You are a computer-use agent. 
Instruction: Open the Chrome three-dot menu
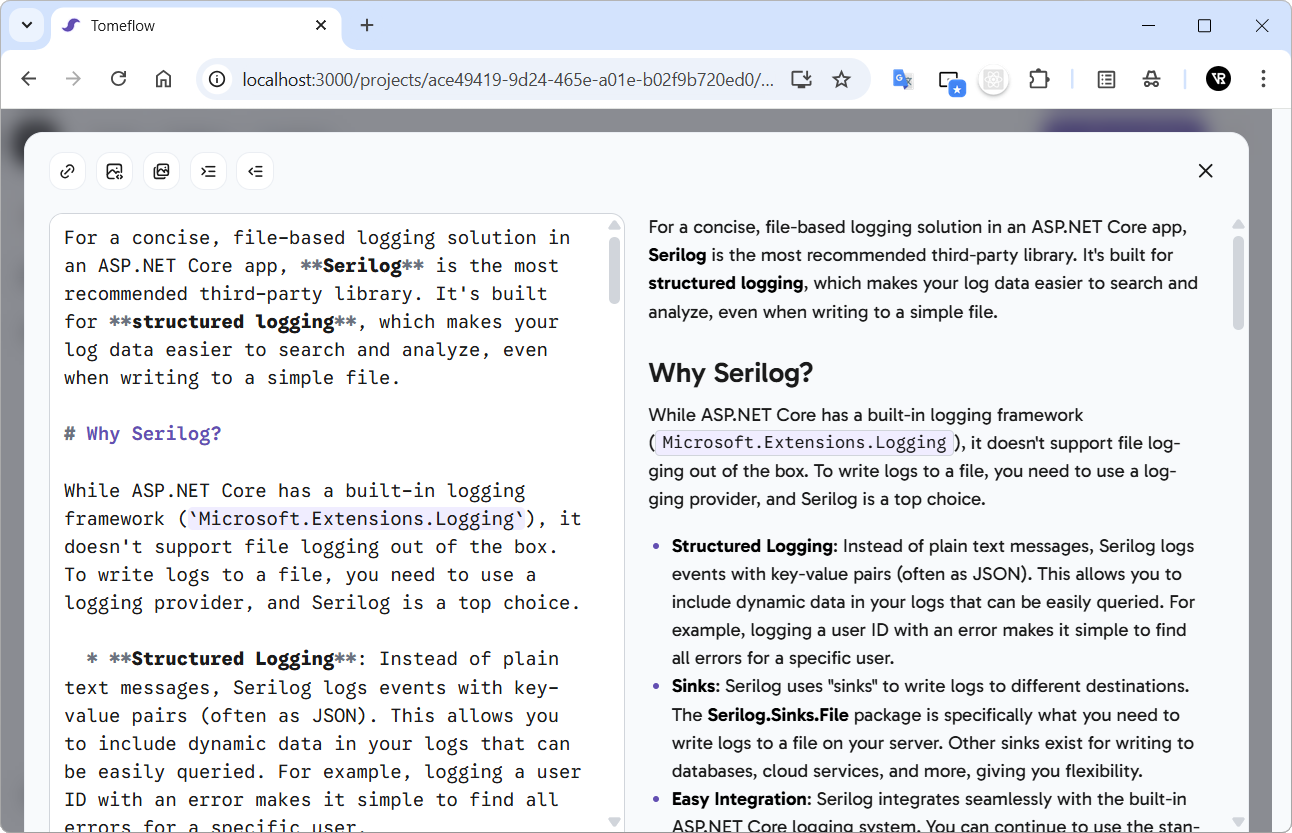coord(1263,79)
